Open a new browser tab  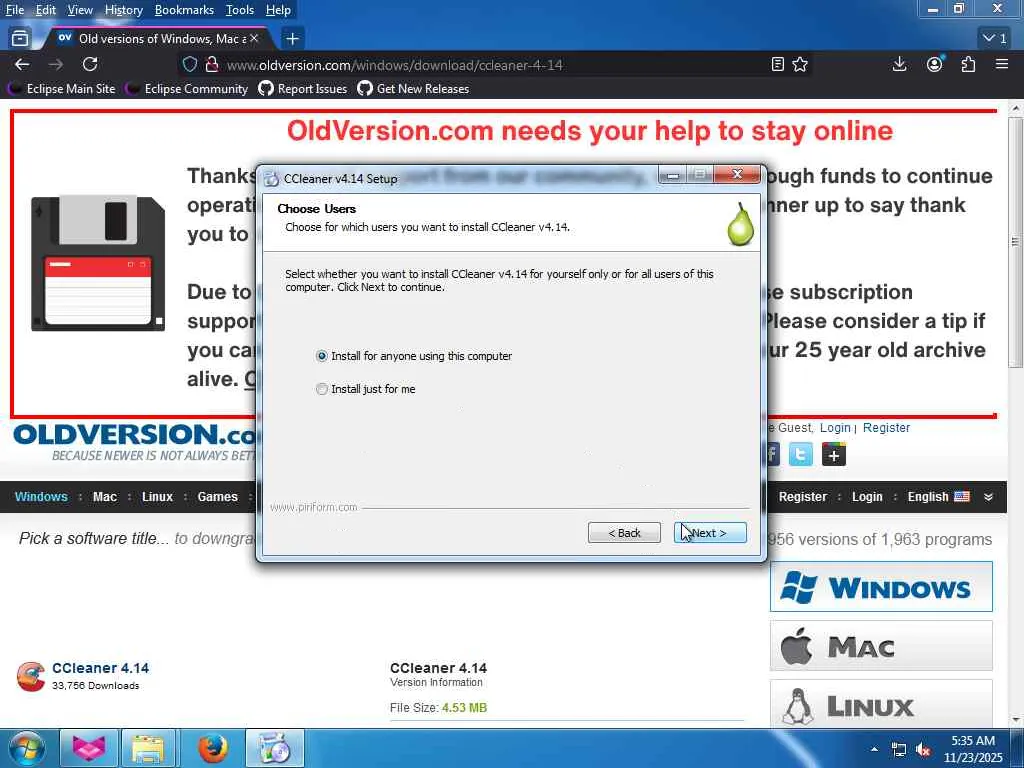coord(293,39)
